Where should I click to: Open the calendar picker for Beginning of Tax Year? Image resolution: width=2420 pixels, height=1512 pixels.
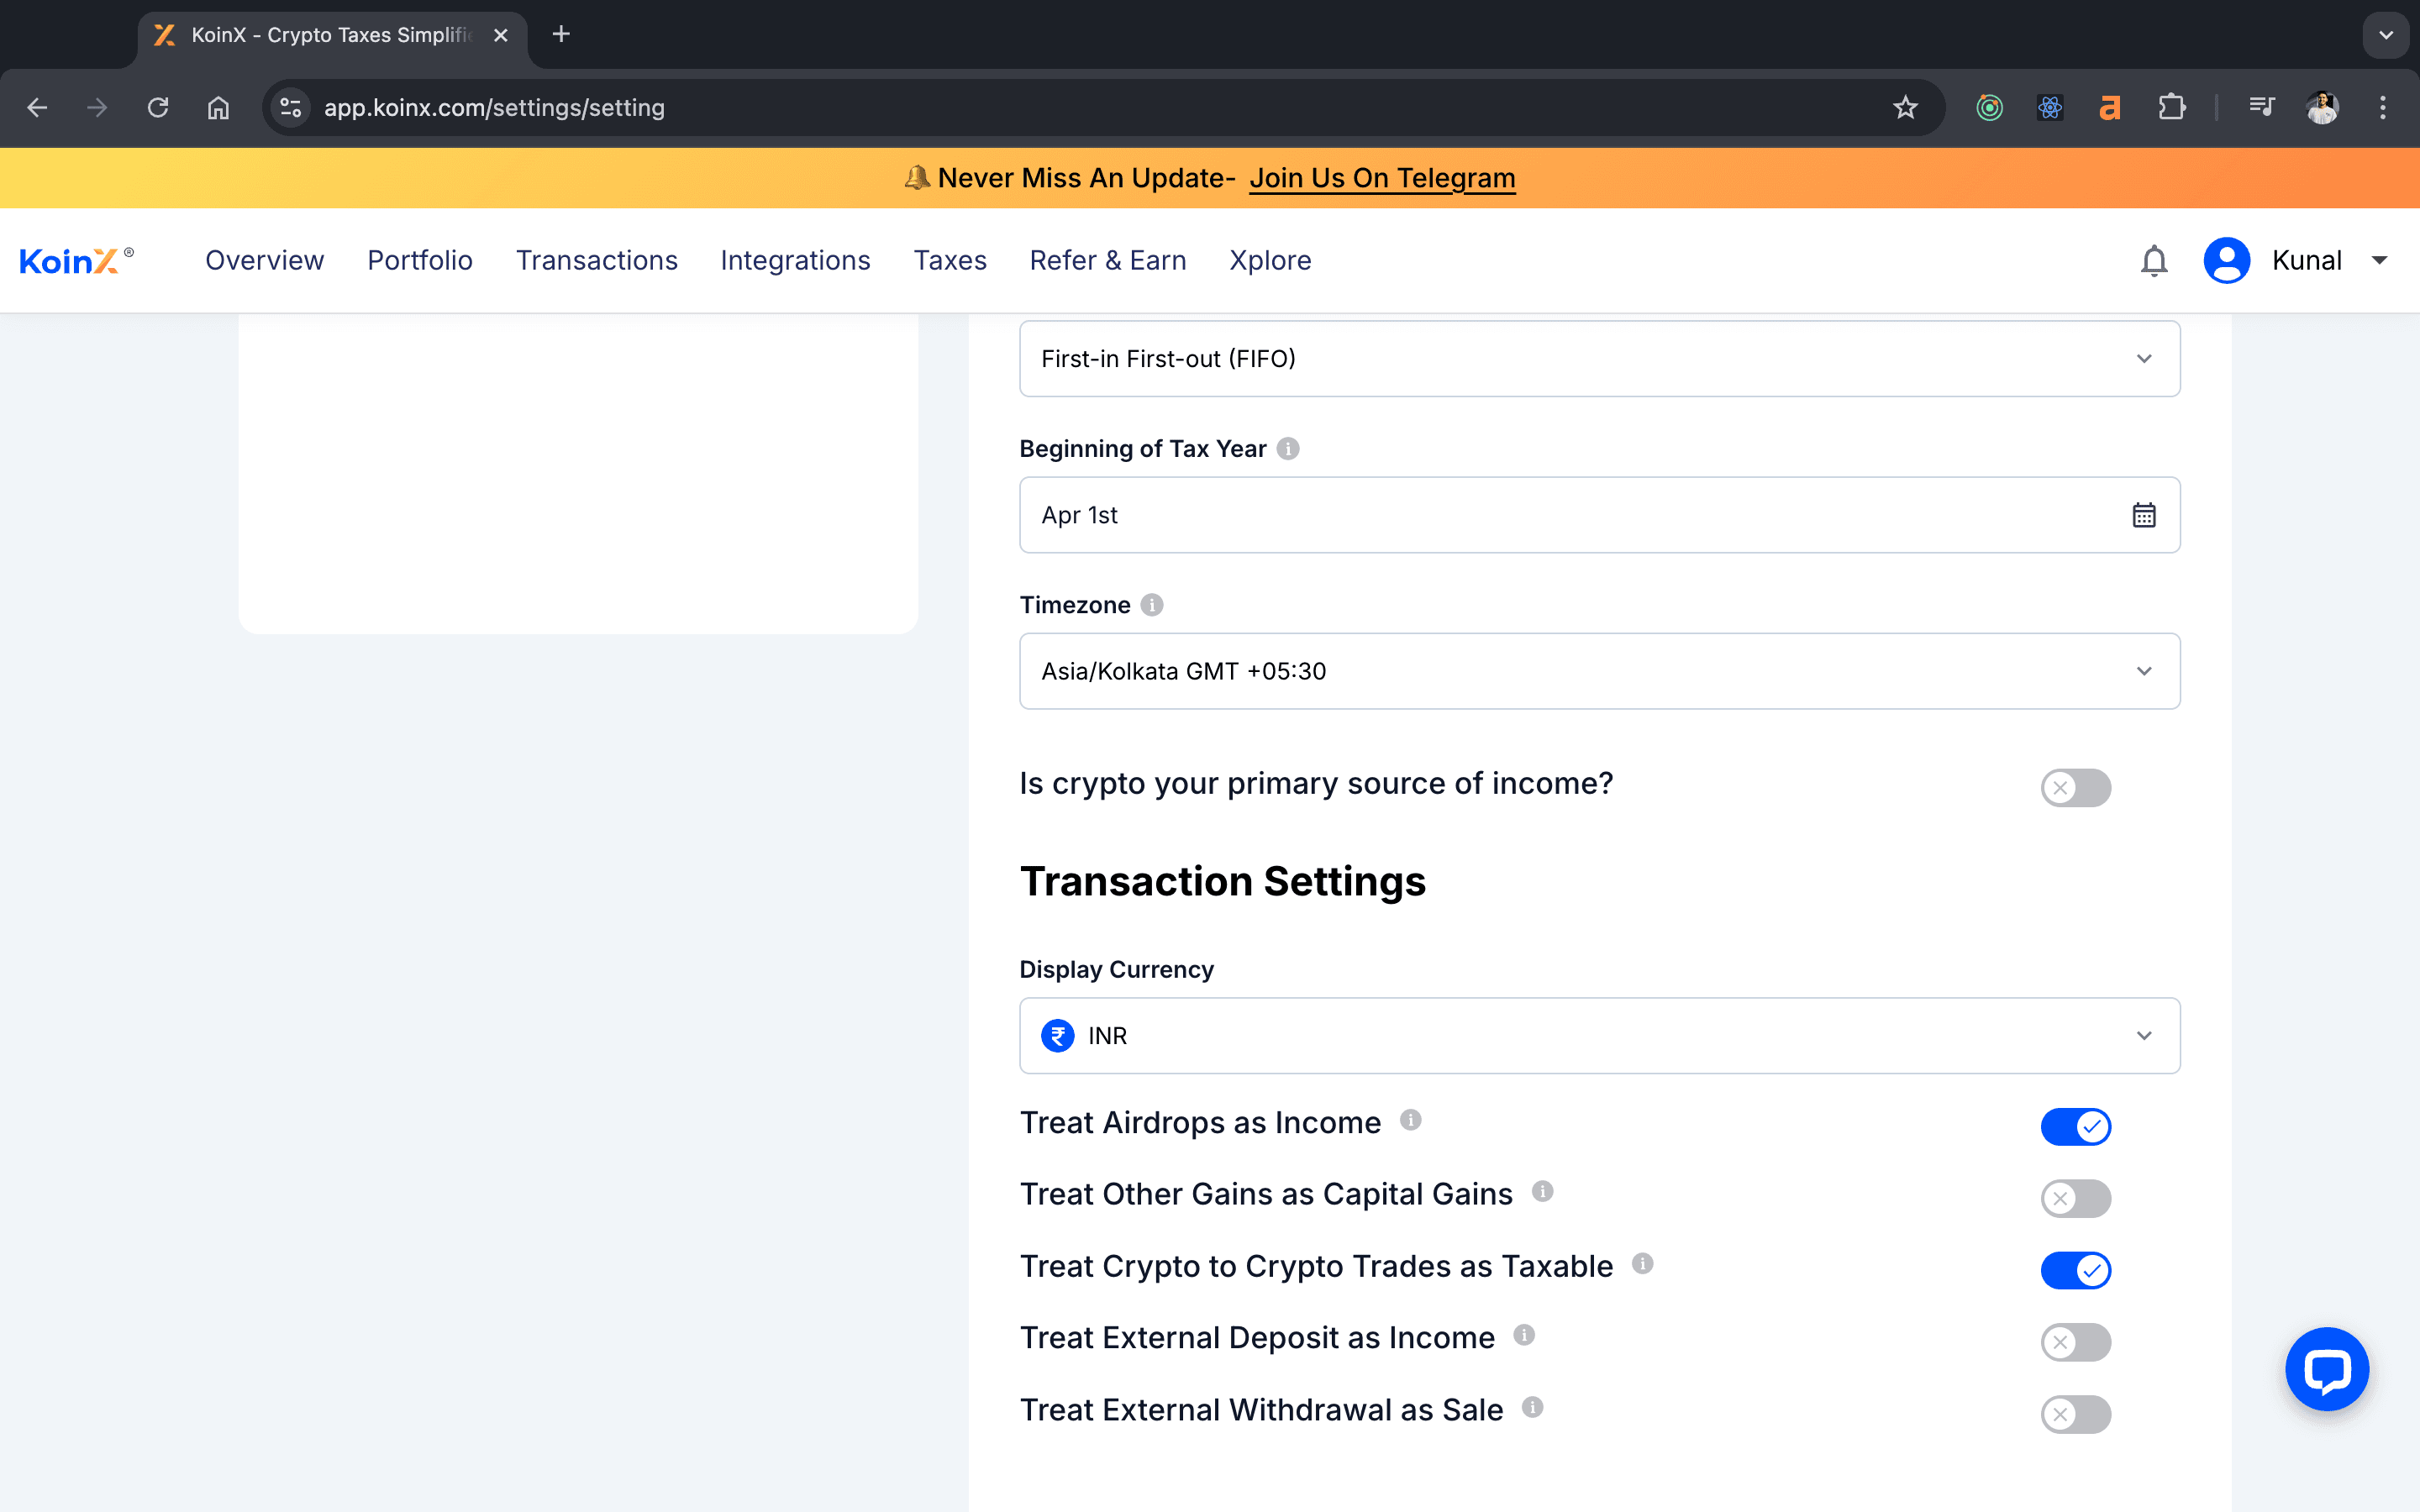tap(2145, 514)
